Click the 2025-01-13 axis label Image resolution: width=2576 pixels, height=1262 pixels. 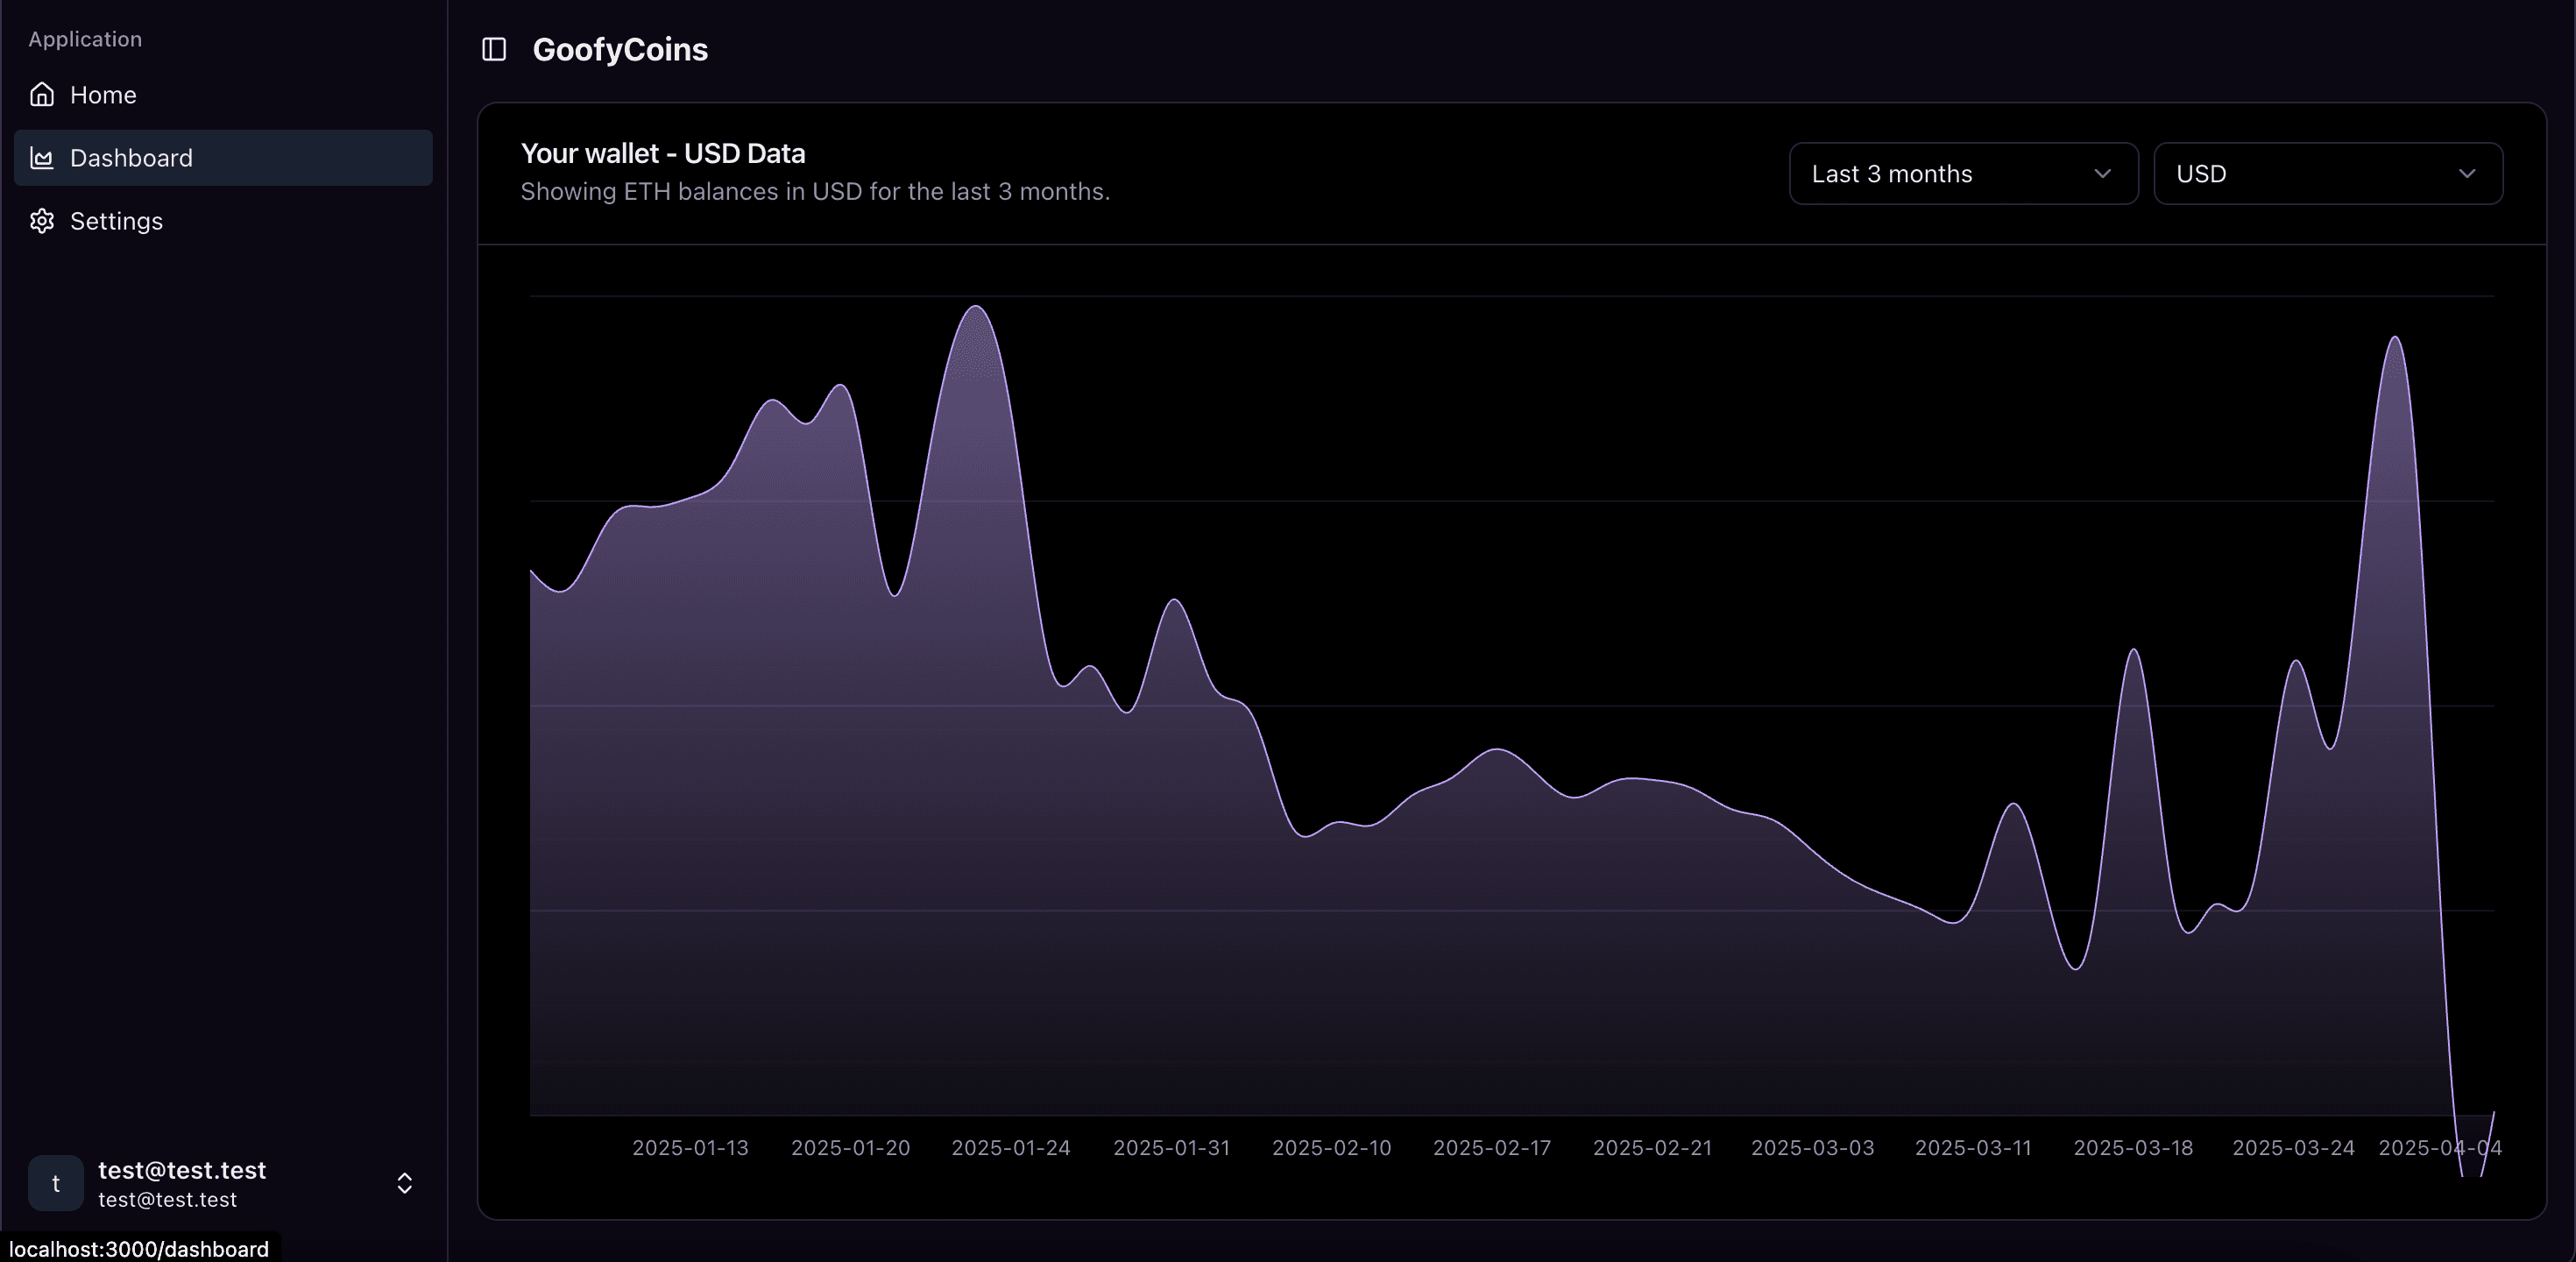click(x=690, y=1148)
